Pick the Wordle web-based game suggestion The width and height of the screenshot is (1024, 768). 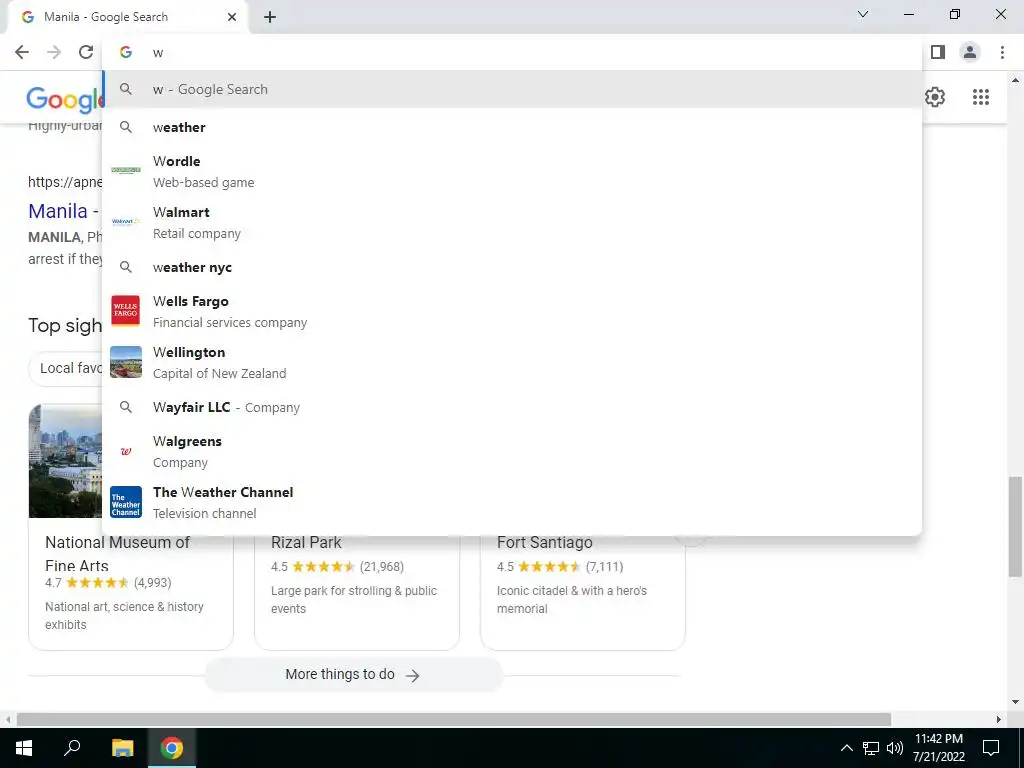[512, 171]
